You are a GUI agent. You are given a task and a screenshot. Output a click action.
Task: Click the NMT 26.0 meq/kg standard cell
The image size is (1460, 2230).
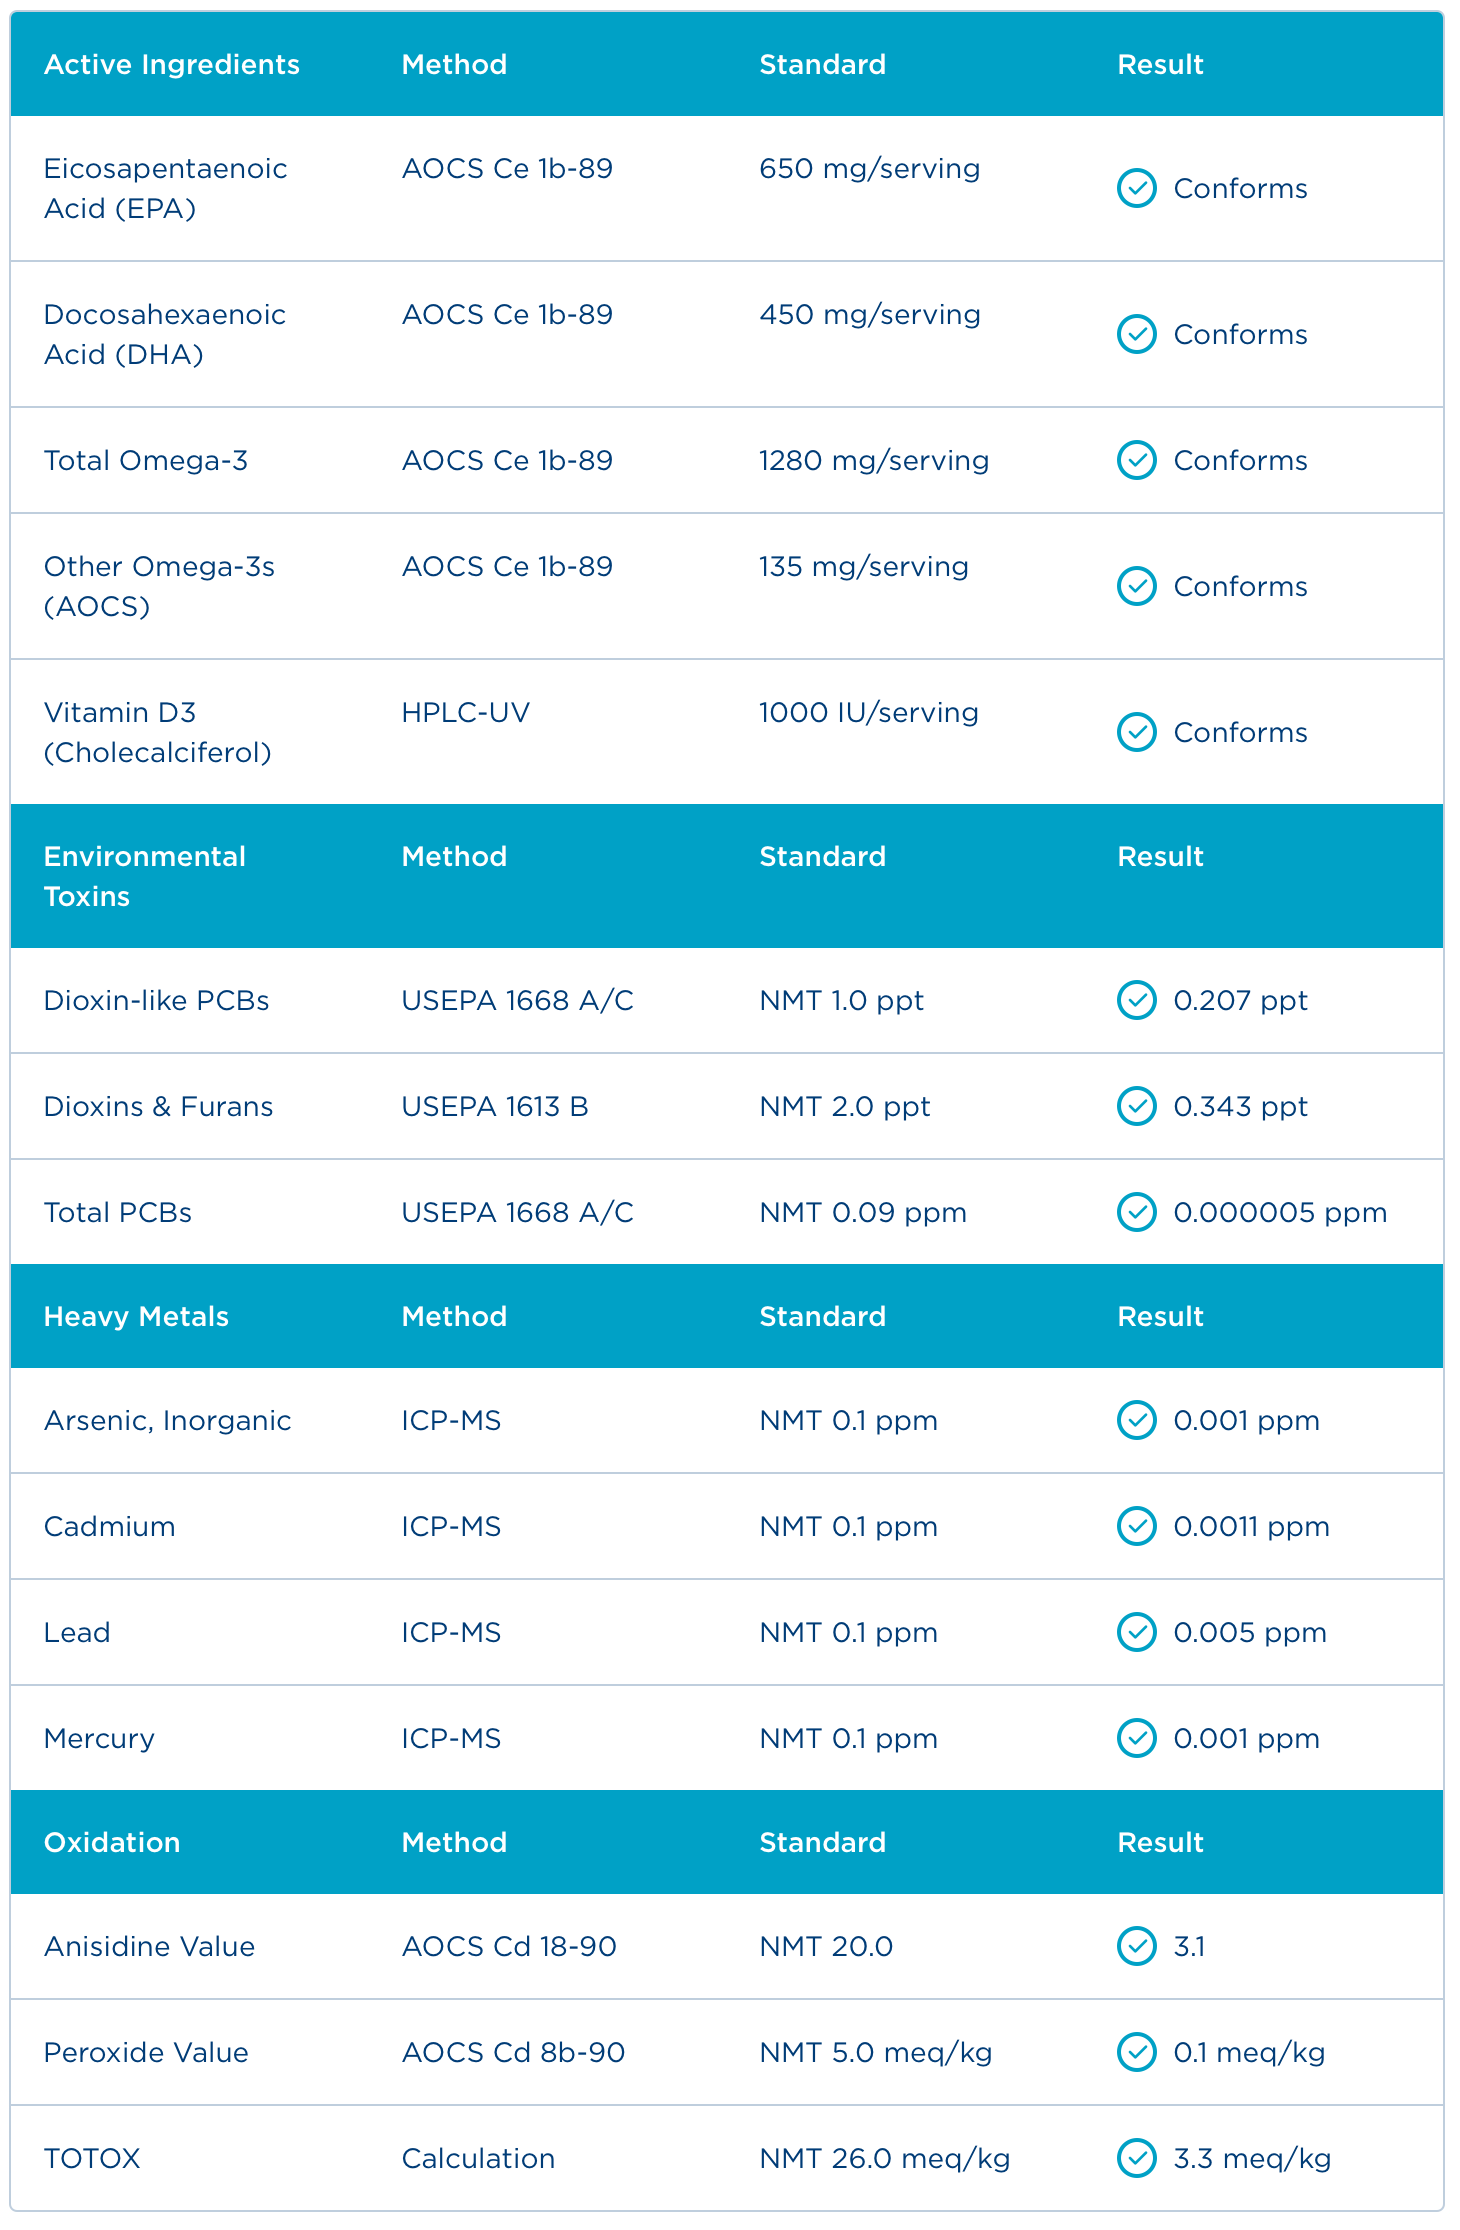pyautogui.click(x=884, y=2158)
